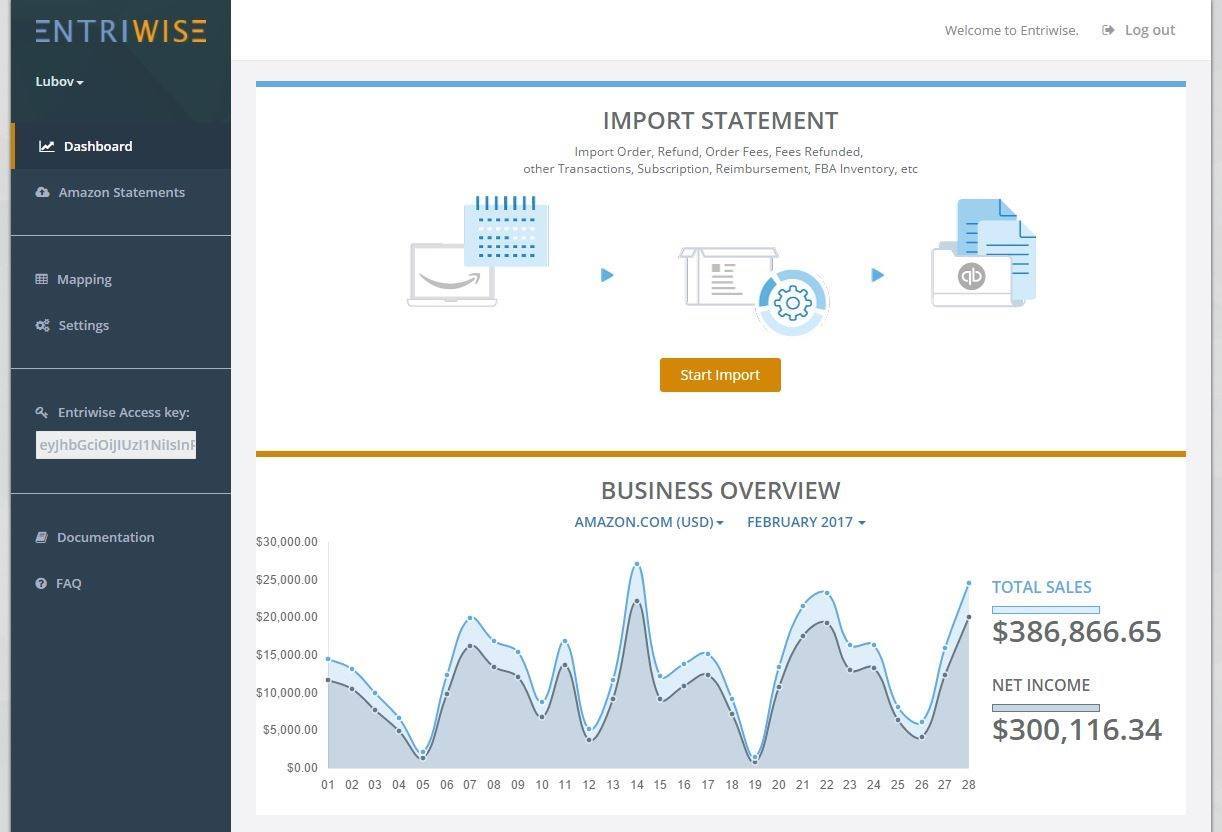1222x832 pixels.
Task: Click the TOTAL SALES label
Action: click(1042, 587)
